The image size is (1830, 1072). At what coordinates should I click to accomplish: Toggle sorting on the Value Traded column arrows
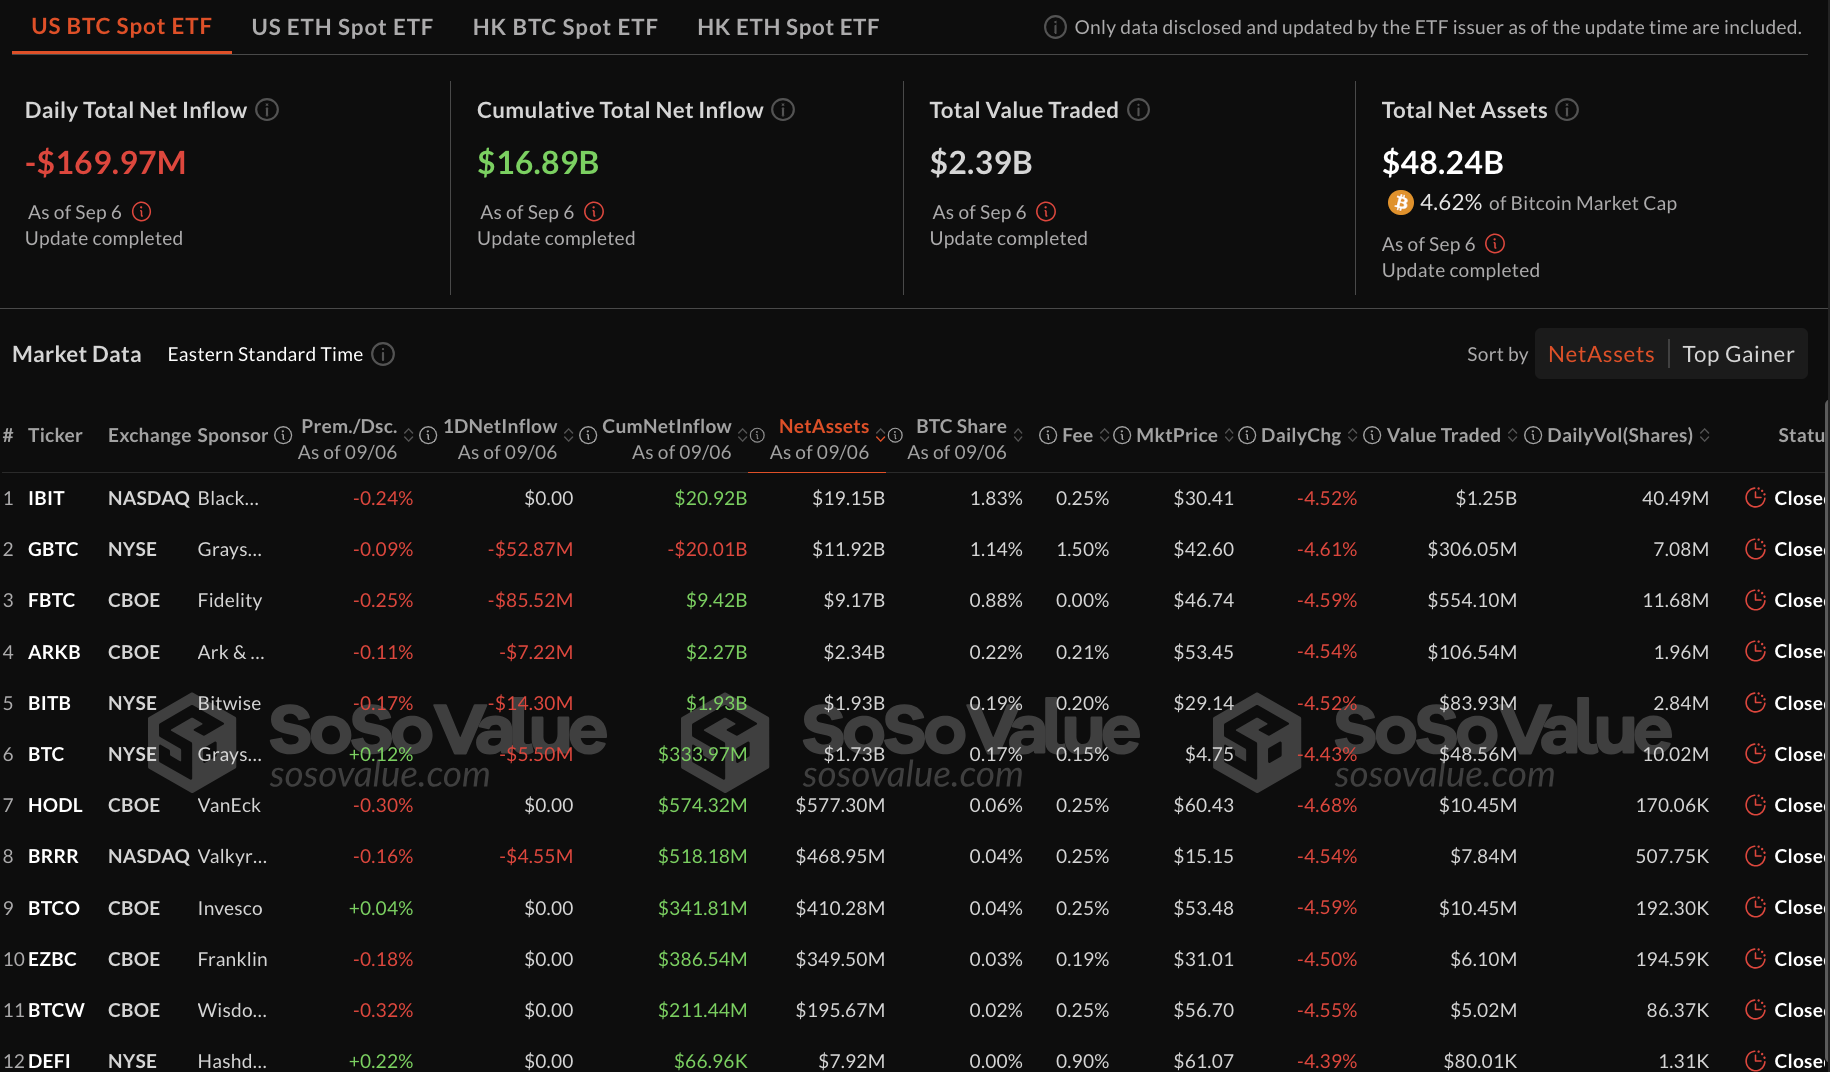point(1512,435)
